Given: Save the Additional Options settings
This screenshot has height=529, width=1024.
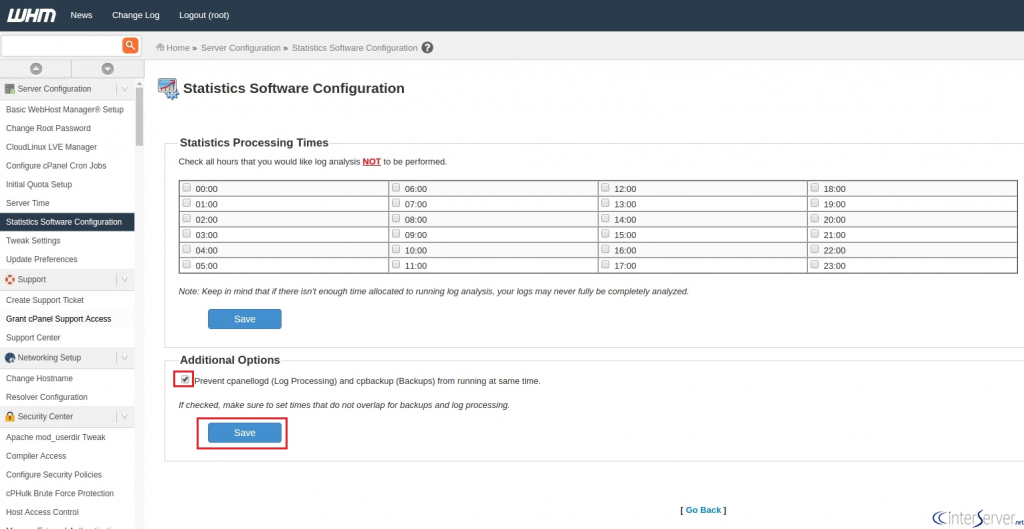Looking at the screenshot, I should click(x=245, y=433).
